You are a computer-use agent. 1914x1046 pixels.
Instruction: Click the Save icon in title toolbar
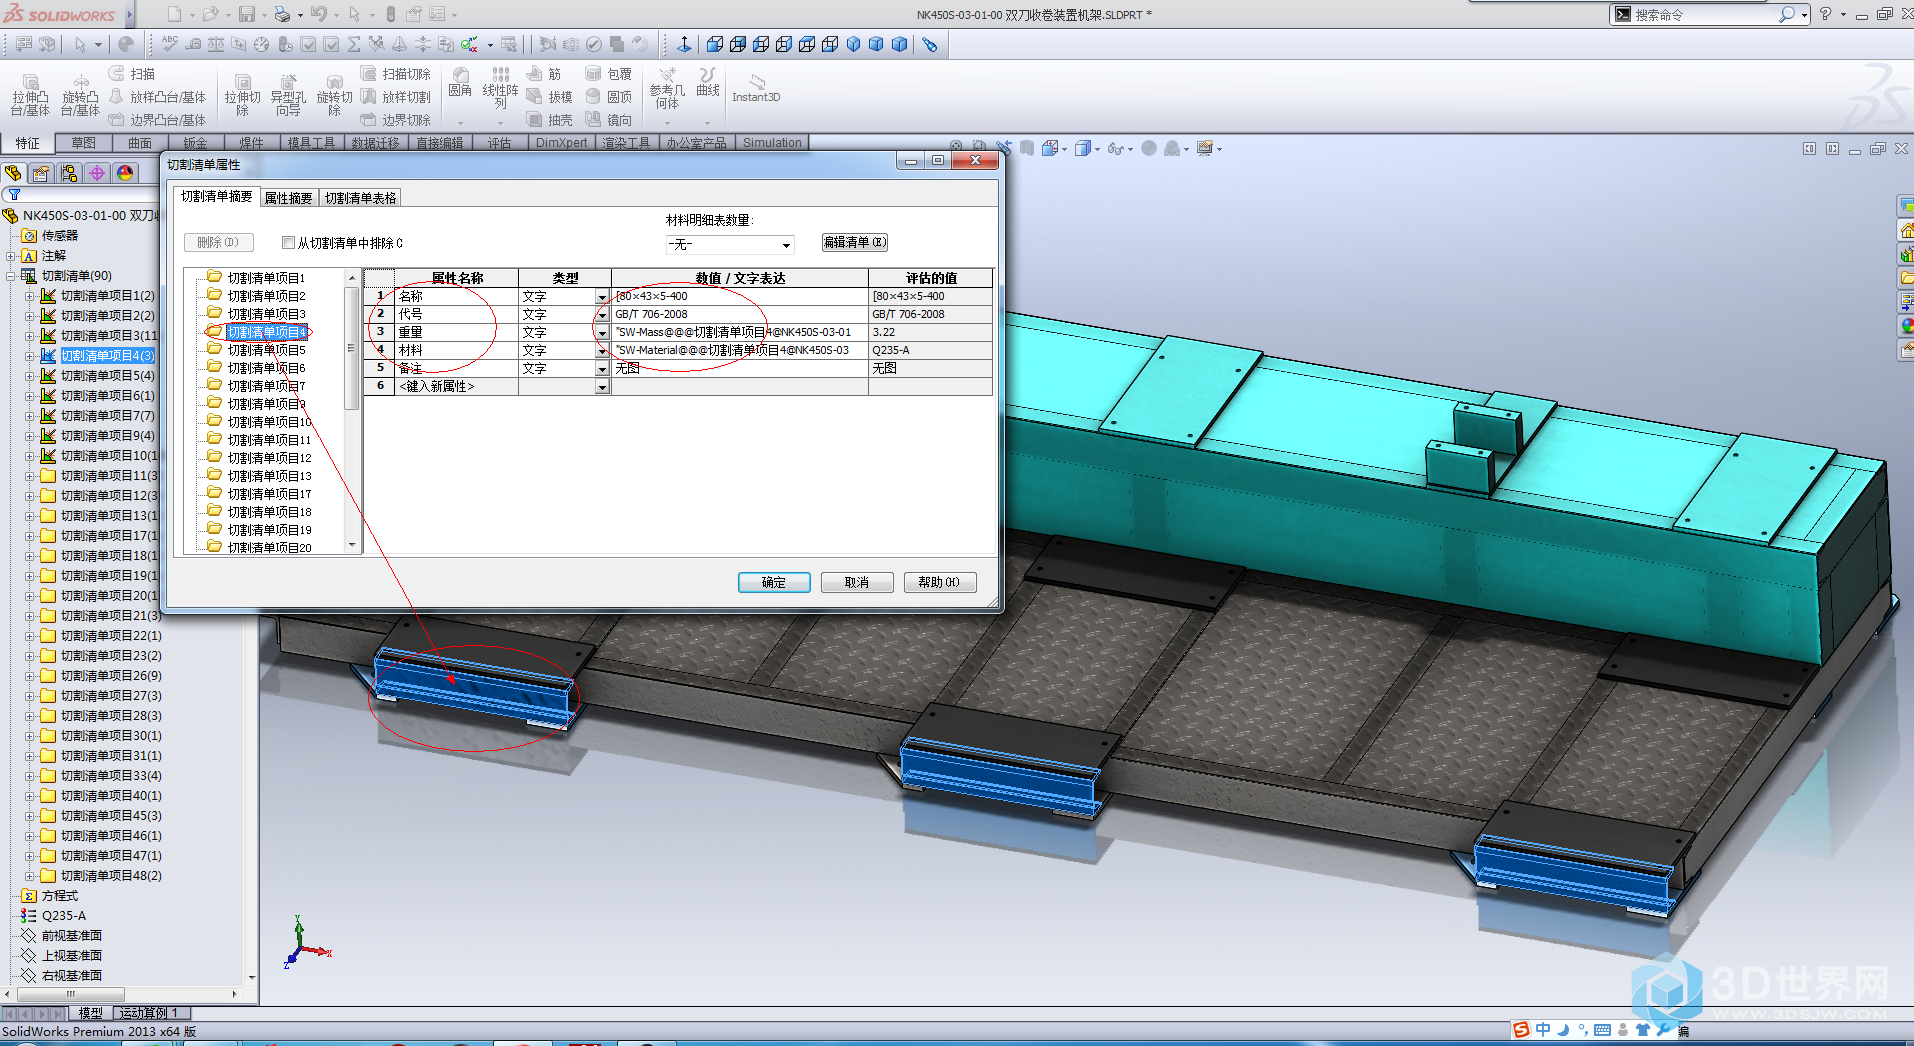pyautogui.click(x=246, y=14)
